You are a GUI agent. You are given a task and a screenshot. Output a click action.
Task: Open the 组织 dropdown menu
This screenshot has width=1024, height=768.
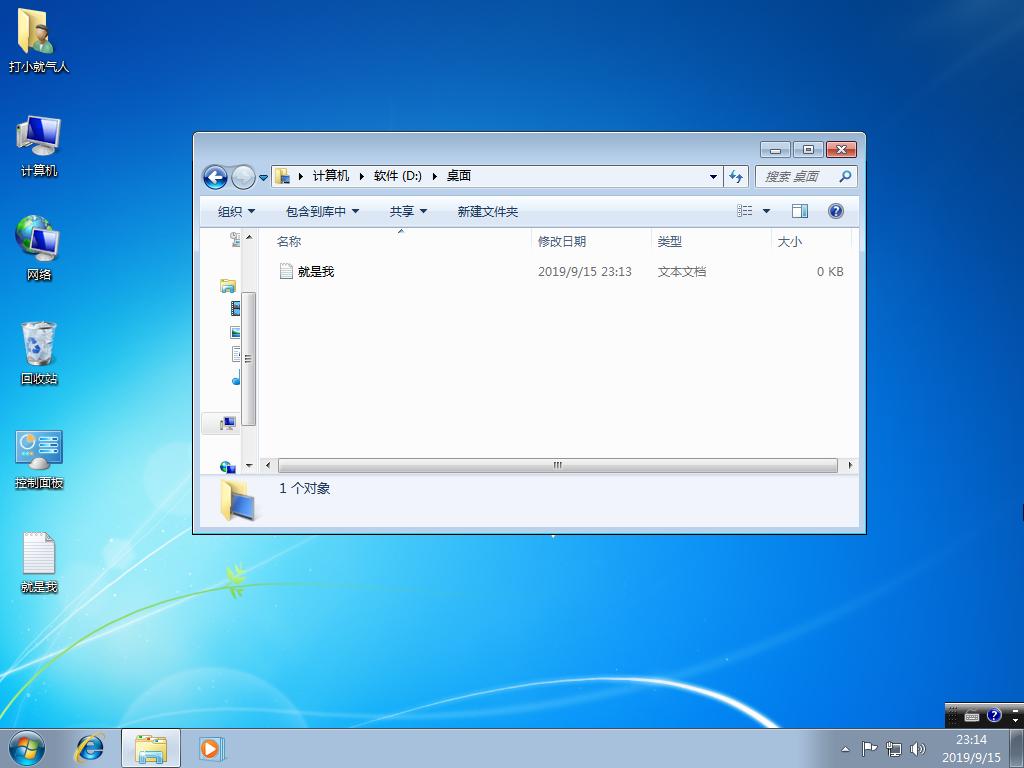[237, 211]
